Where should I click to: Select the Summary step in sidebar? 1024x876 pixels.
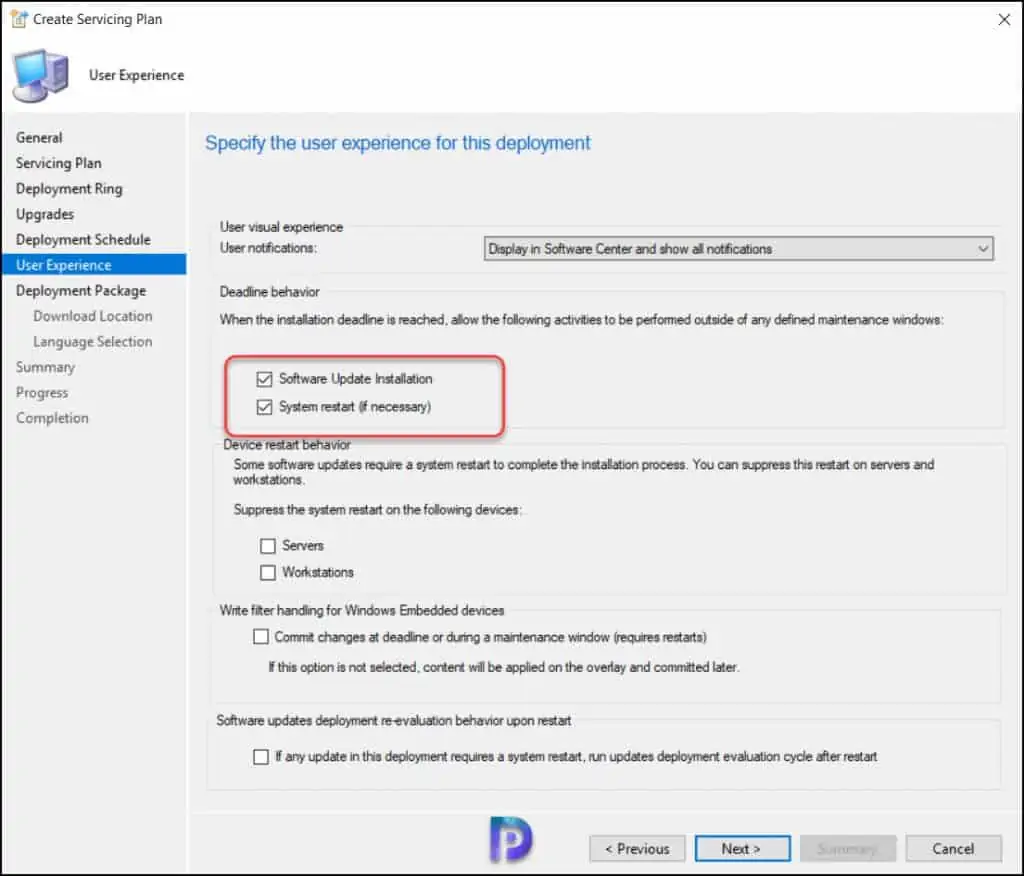click(x=46, y=367)
